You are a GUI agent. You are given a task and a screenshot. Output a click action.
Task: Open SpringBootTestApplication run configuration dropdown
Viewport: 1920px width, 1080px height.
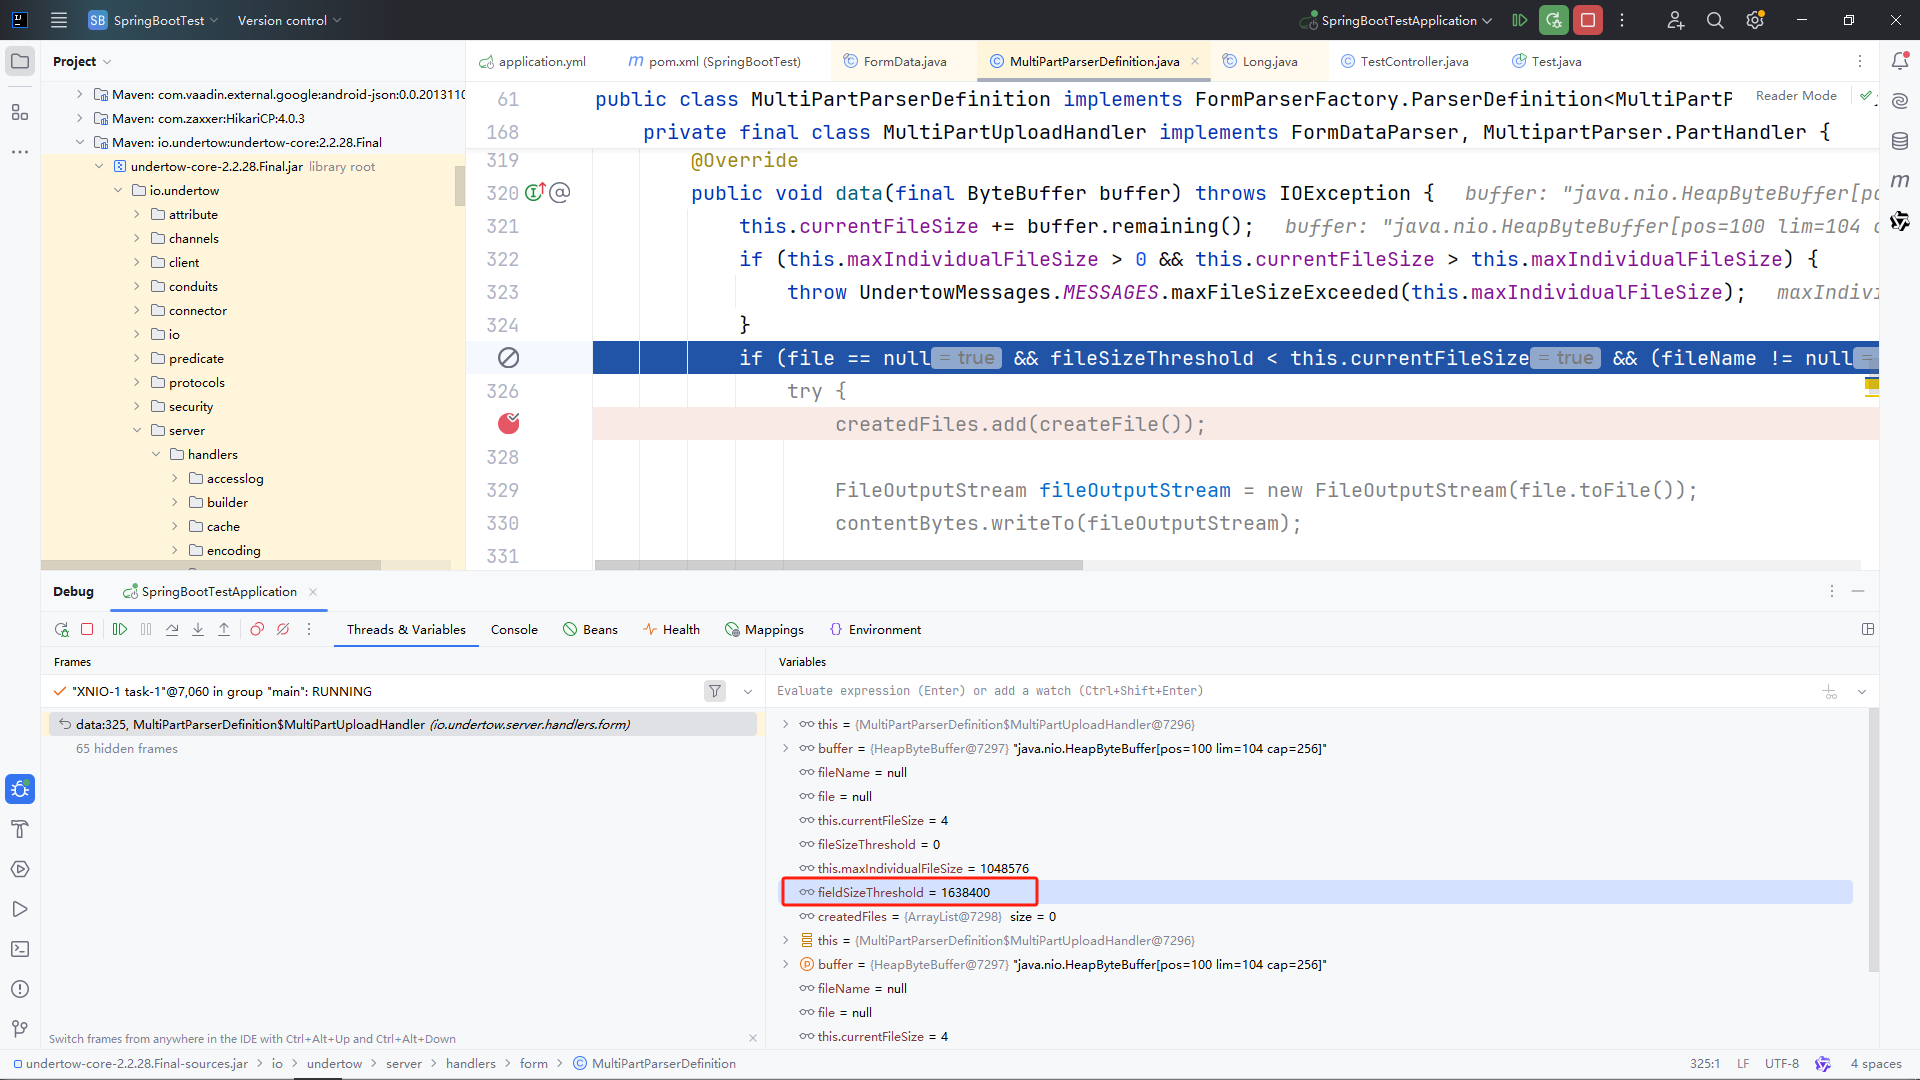[1398, 20]
